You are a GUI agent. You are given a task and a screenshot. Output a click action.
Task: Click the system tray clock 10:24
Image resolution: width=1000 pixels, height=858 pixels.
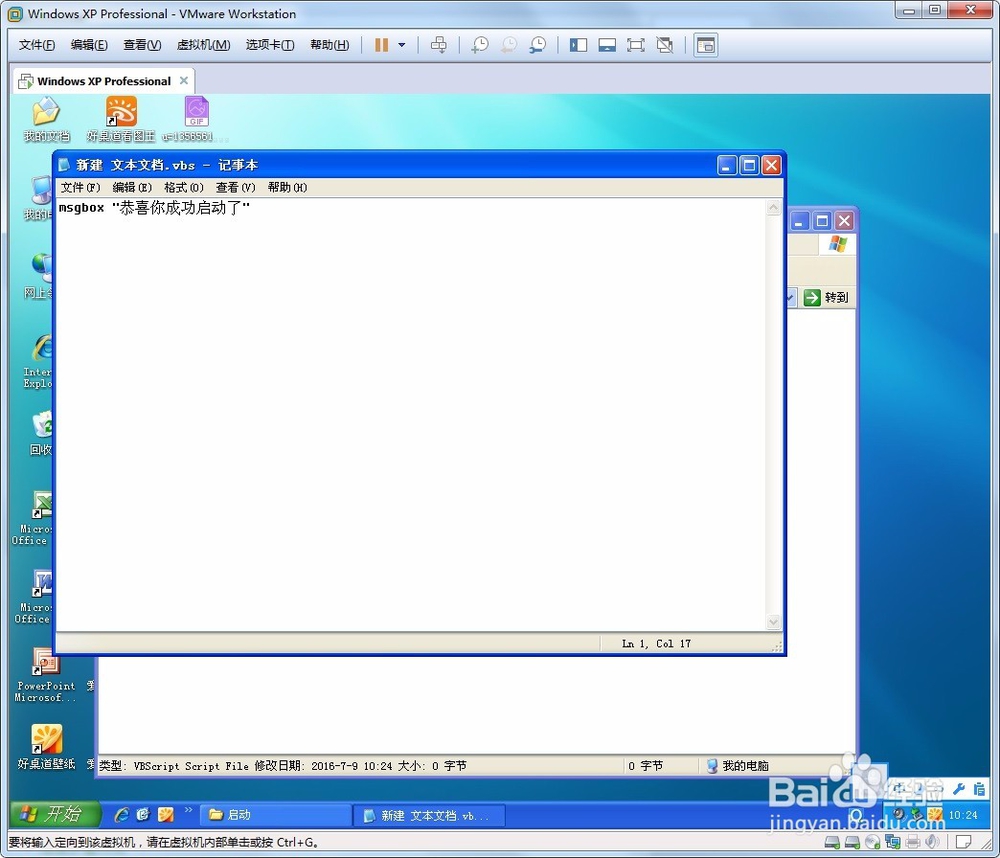pyautogui.click(x=962, y=815)
